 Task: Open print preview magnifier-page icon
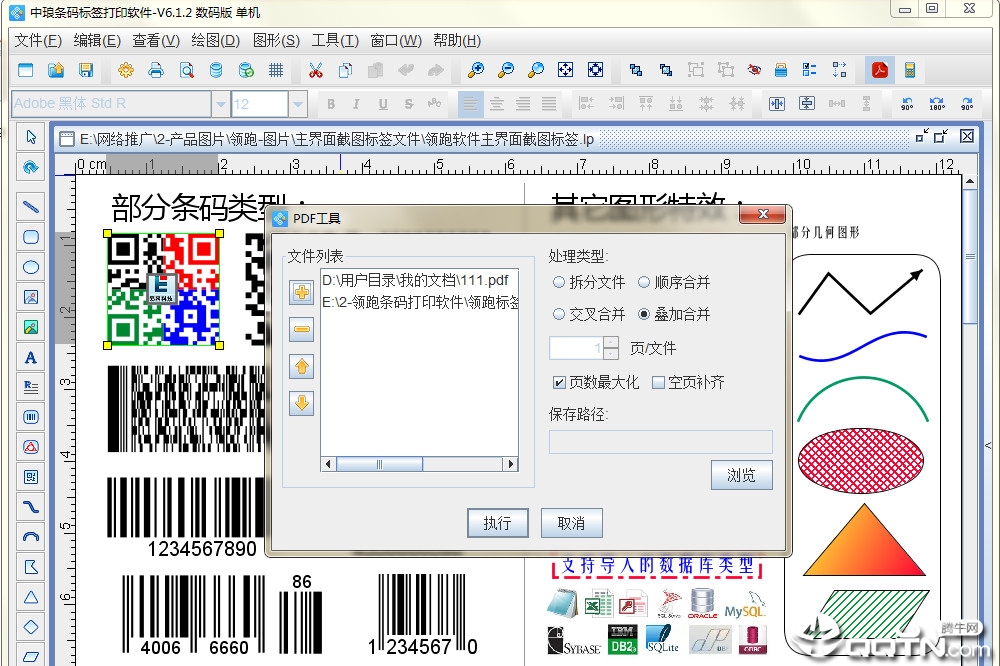[x=186, y=70]
